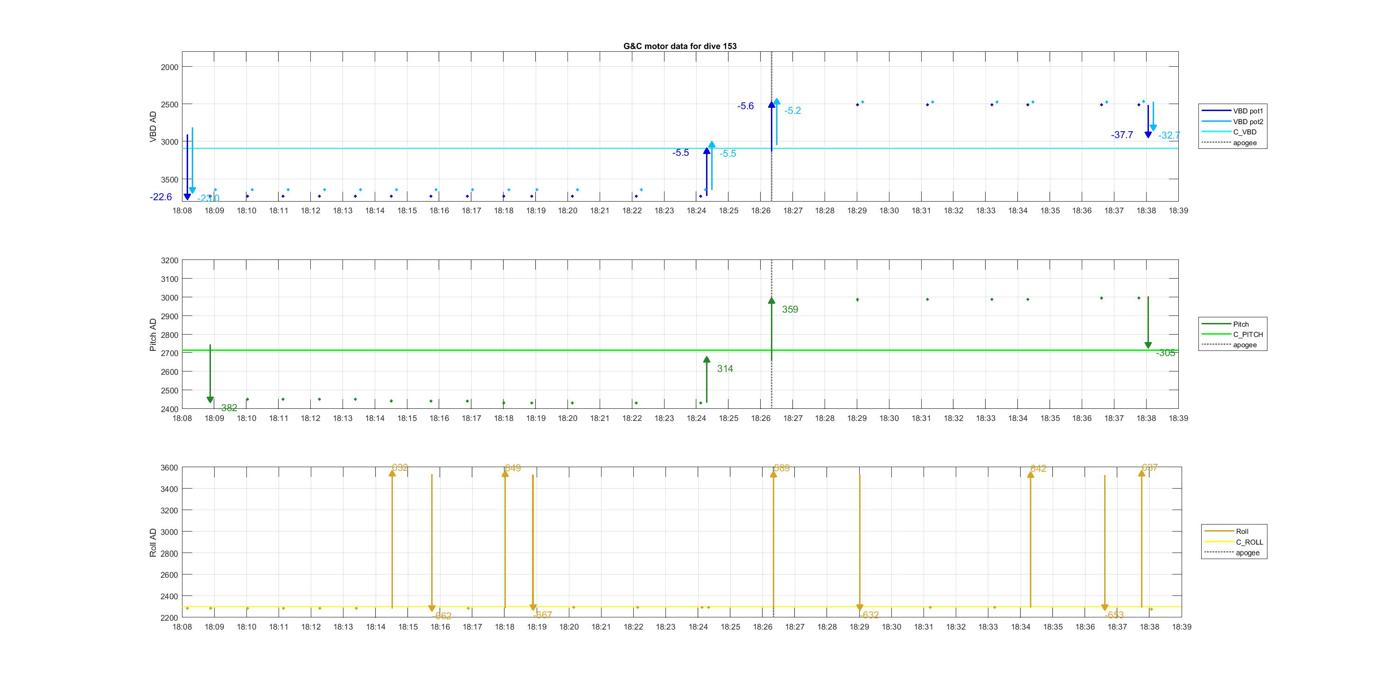Click the '18:39' tick under the Roll plot
This screenshot has height=693, width=1400.
[x=1182, y=627]
